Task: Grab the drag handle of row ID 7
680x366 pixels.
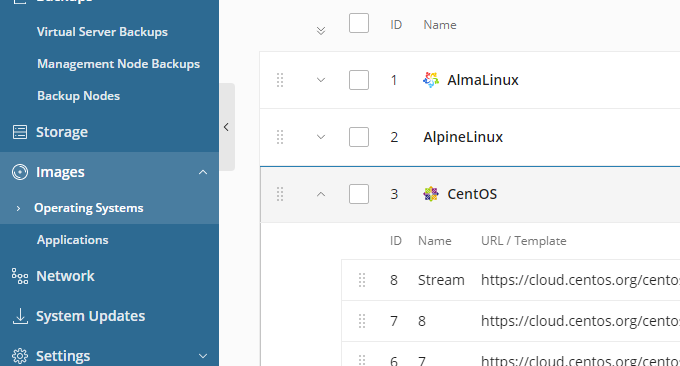Action: pos(362,321)
